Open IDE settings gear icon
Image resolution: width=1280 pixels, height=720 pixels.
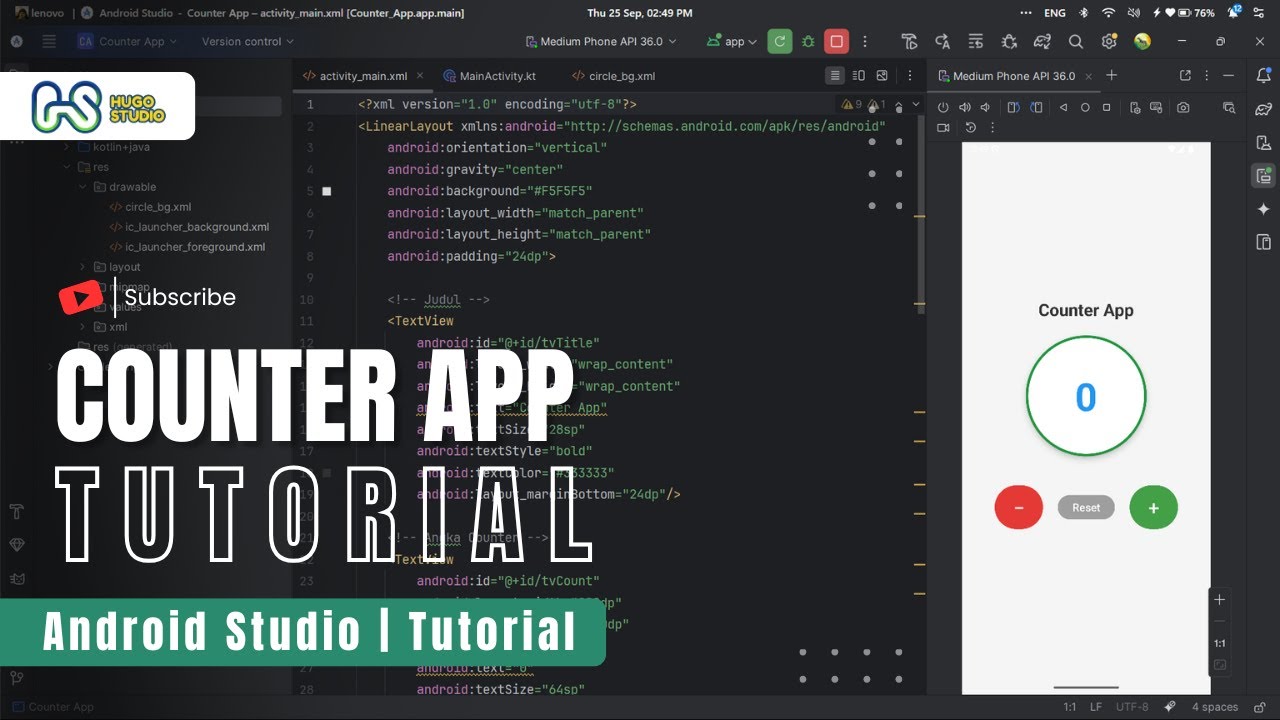[x=1109, y=41]
